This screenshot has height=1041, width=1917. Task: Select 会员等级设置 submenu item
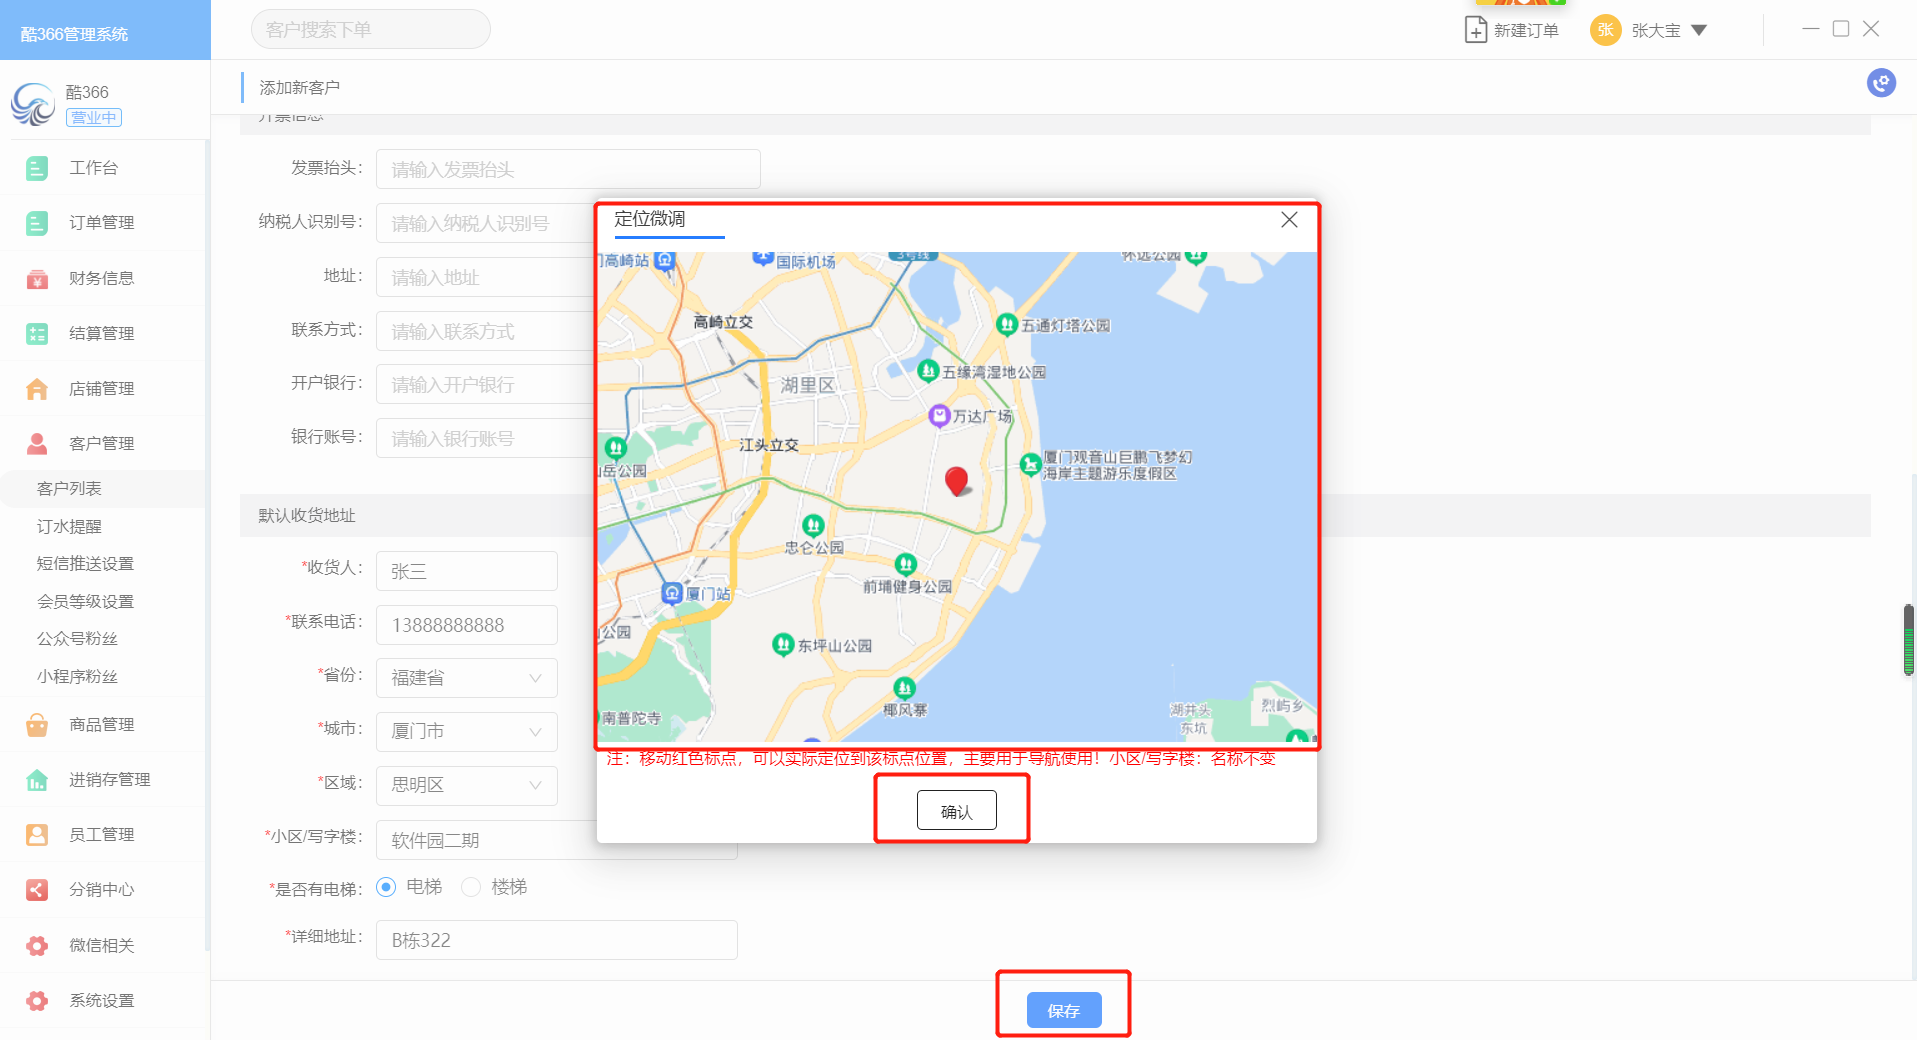[x=85, y=601]
